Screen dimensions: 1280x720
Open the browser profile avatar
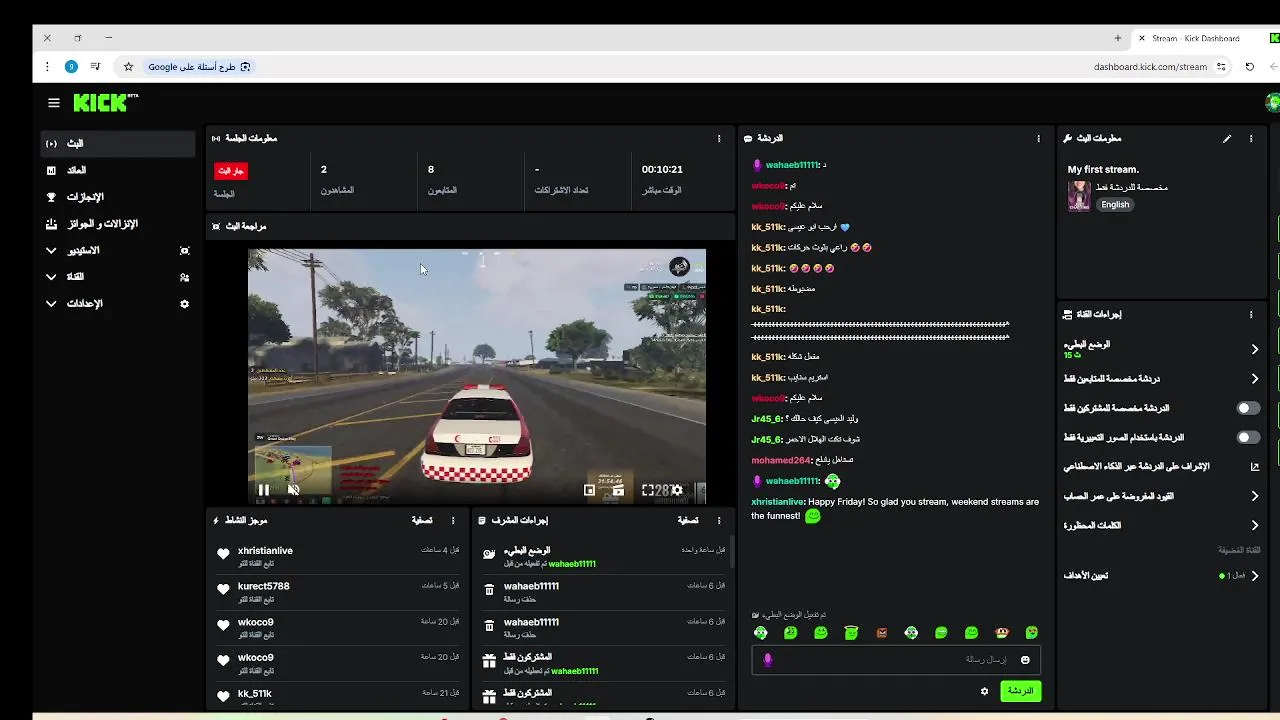(71, 67)
